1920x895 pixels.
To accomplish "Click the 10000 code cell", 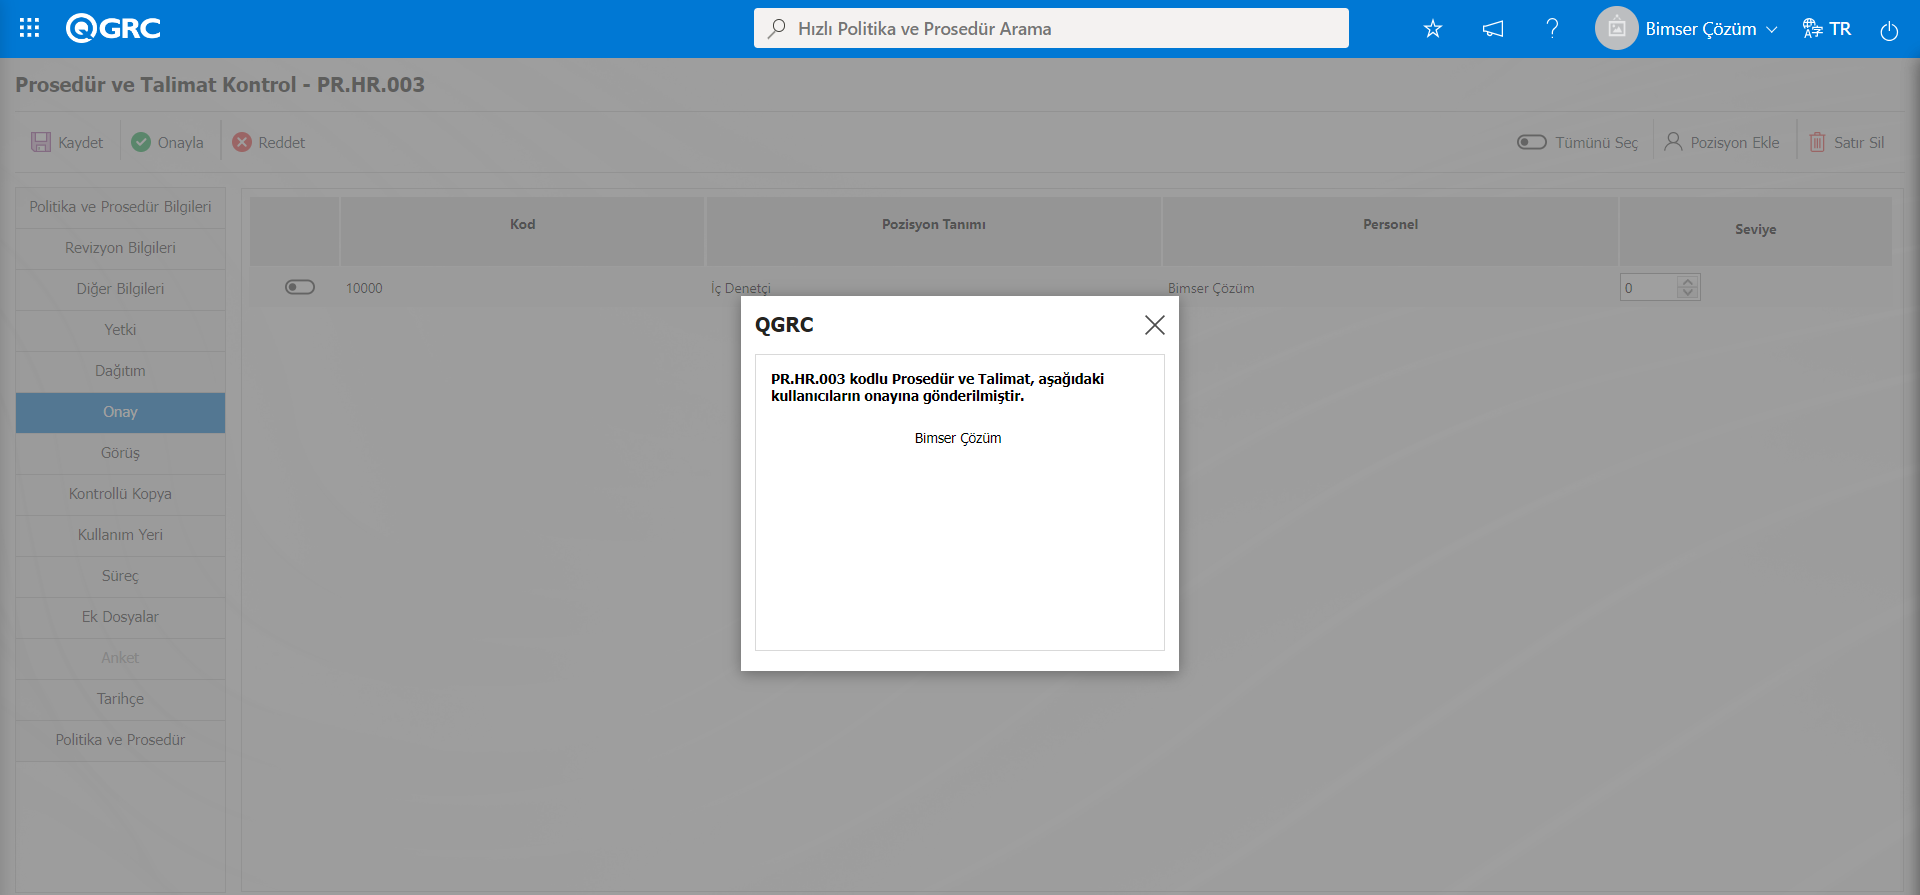I will click(x=364, y=288).
